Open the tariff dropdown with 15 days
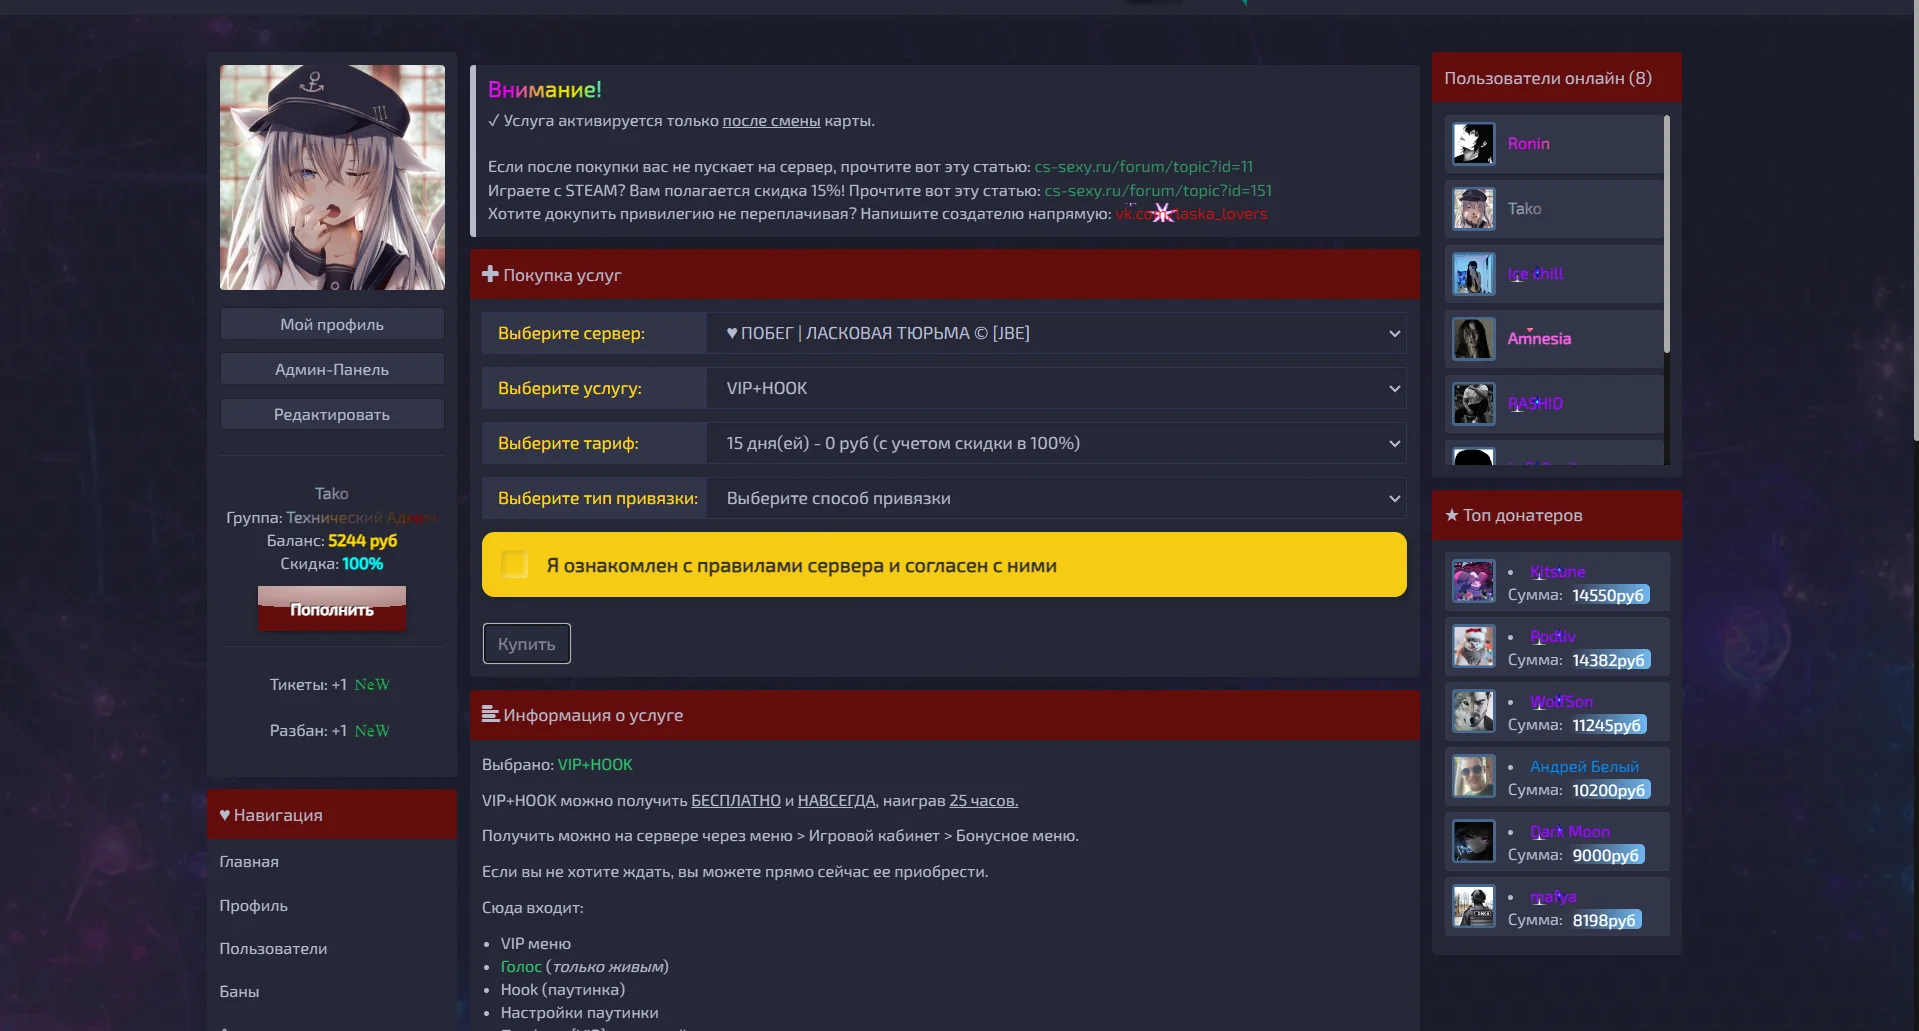The width and height of the screenshot is (1919, 1031). click(1055, 443)
